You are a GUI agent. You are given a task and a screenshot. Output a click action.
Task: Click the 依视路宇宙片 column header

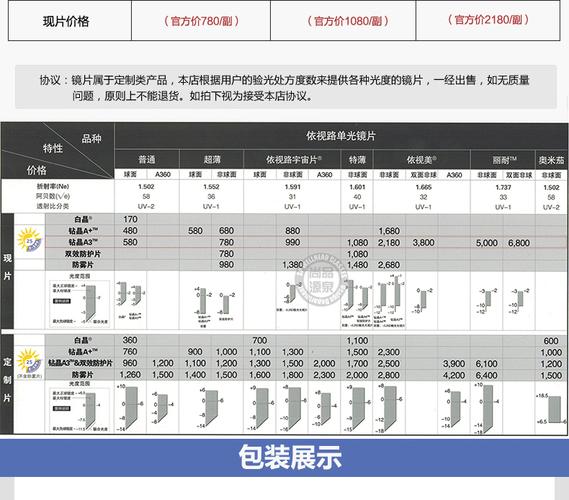point(293,159)
